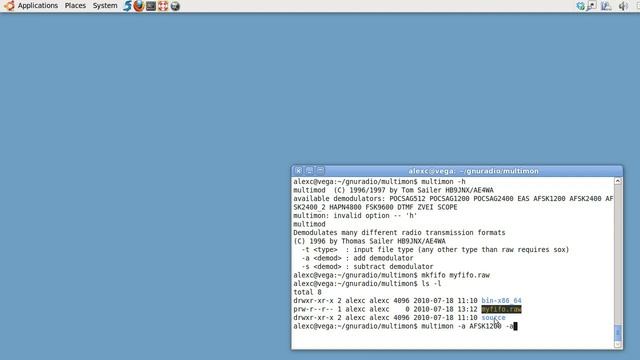This screenshot has width=640, height=360.
Task: Click the source directory name
Action: [493, 318]
